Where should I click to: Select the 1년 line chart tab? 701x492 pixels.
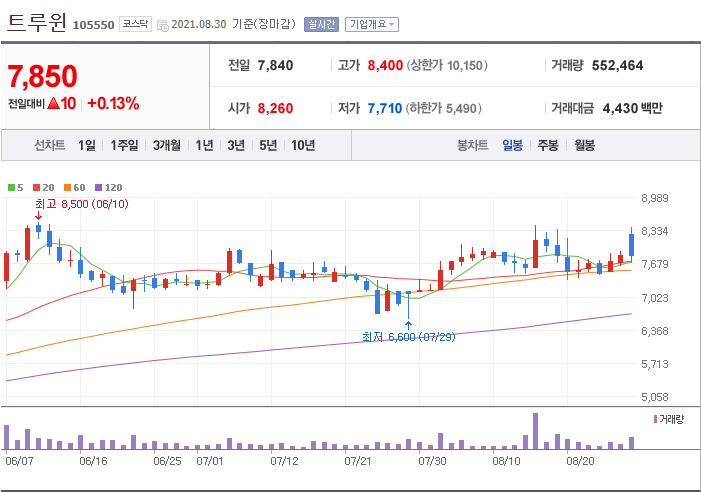pos(204,145)
